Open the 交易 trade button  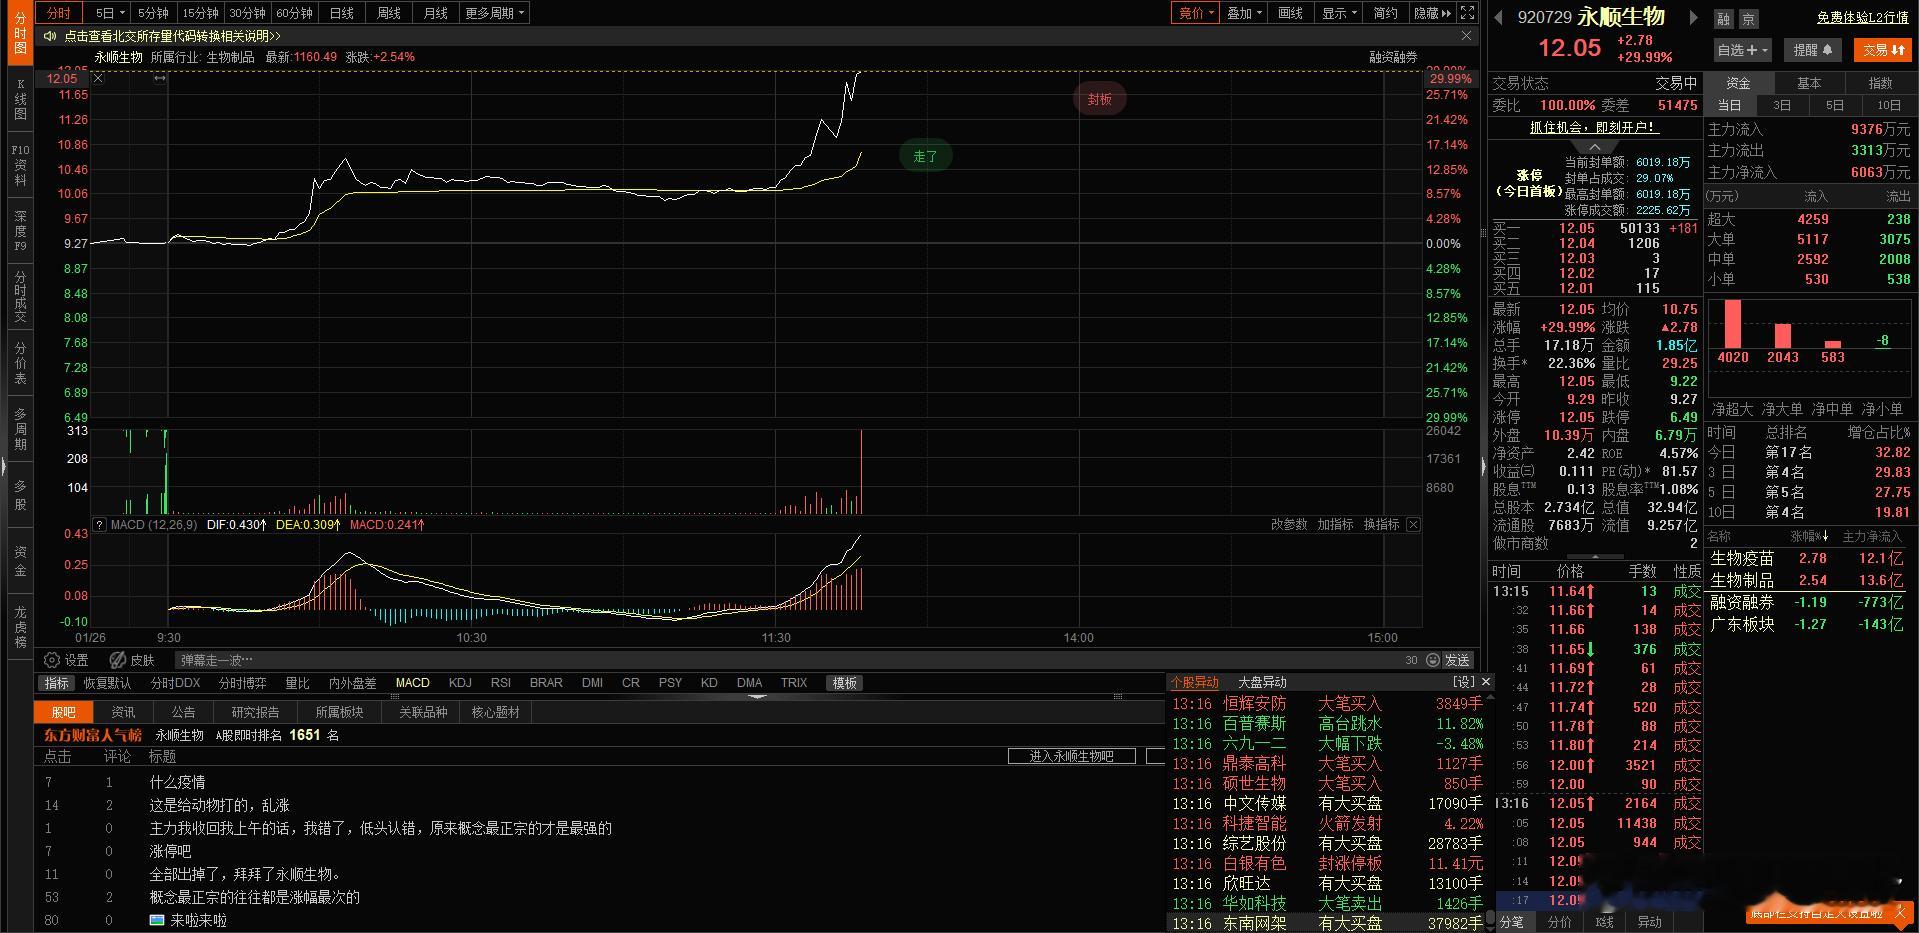(x=1883, y=50)
